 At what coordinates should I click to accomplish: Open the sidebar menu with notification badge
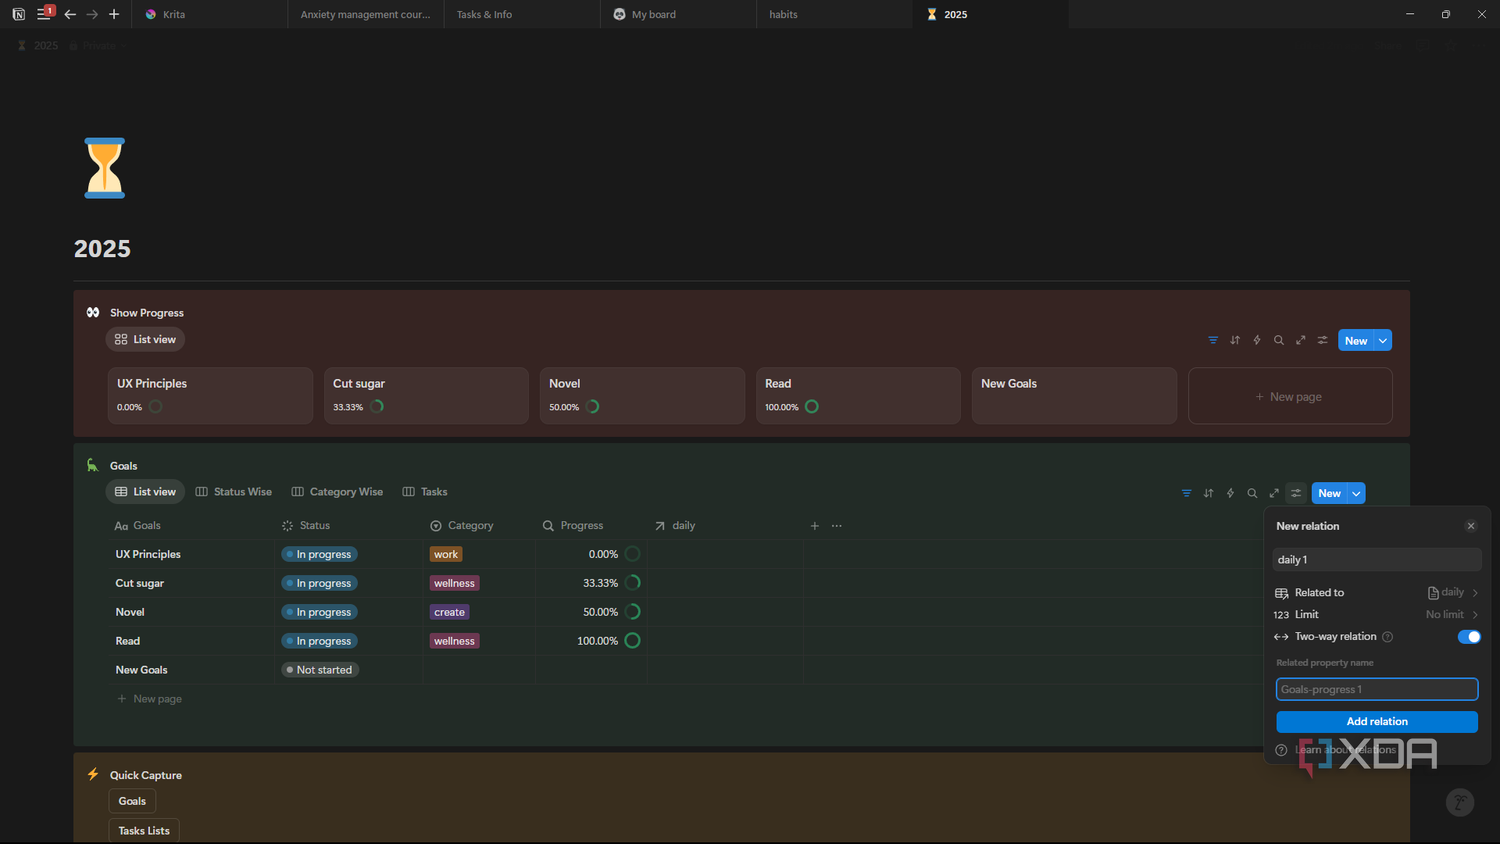(x=44, y=14)
